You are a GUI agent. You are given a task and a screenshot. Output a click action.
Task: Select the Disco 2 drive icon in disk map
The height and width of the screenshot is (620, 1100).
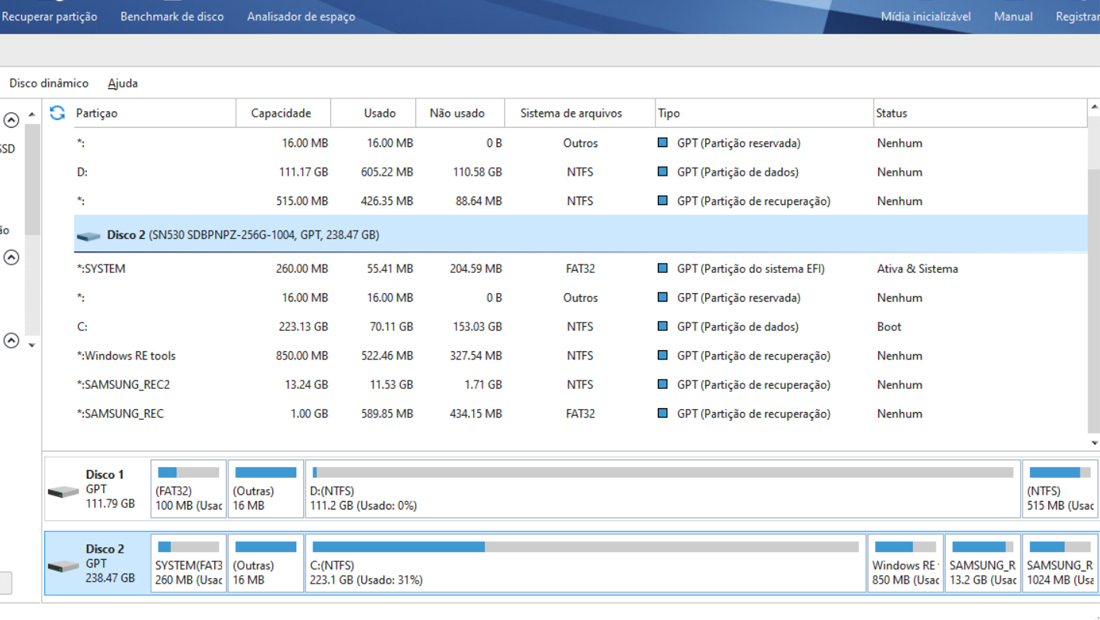click(63, 565)
